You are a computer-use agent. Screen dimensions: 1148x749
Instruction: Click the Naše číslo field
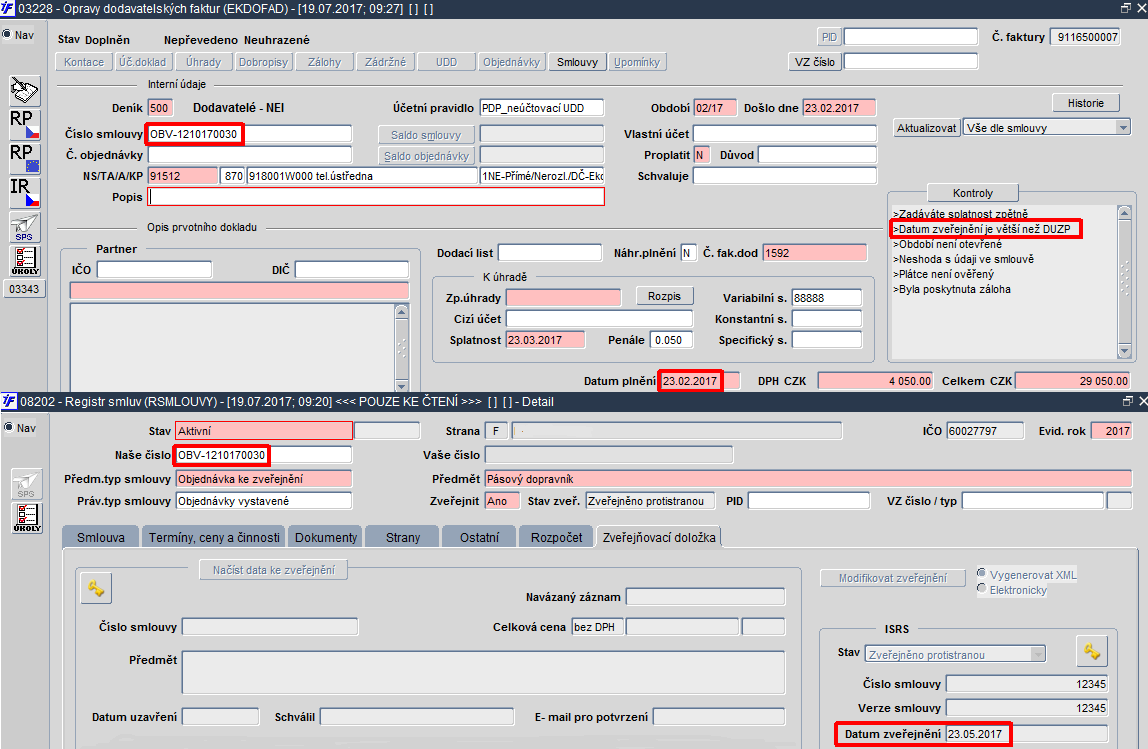click(264, 455)
